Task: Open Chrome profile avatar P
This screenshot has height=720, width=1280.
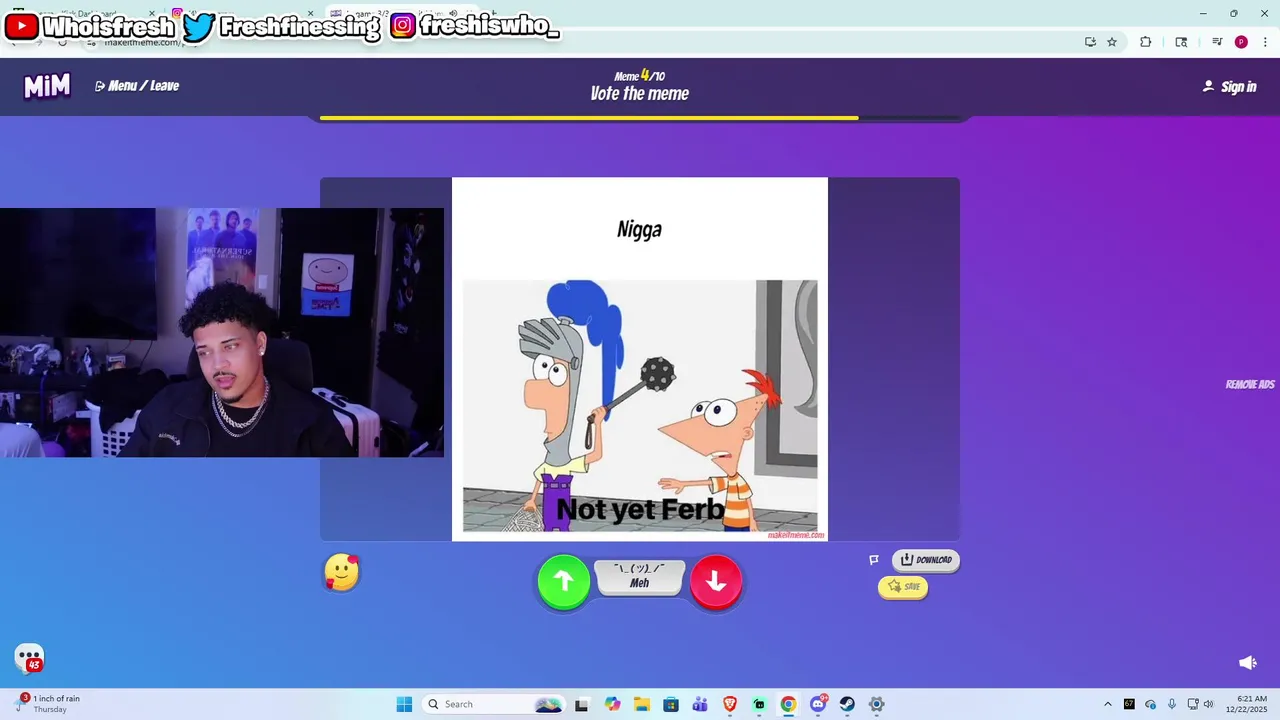Action: point(1241,42)
